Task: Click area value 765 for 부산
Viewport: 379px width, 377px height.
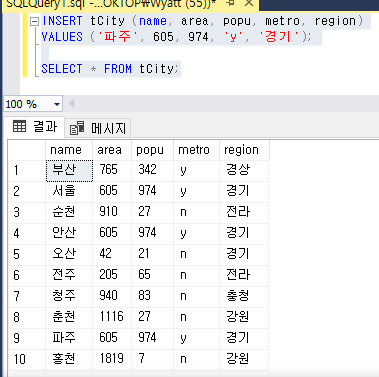Action: tap(112, 171)
